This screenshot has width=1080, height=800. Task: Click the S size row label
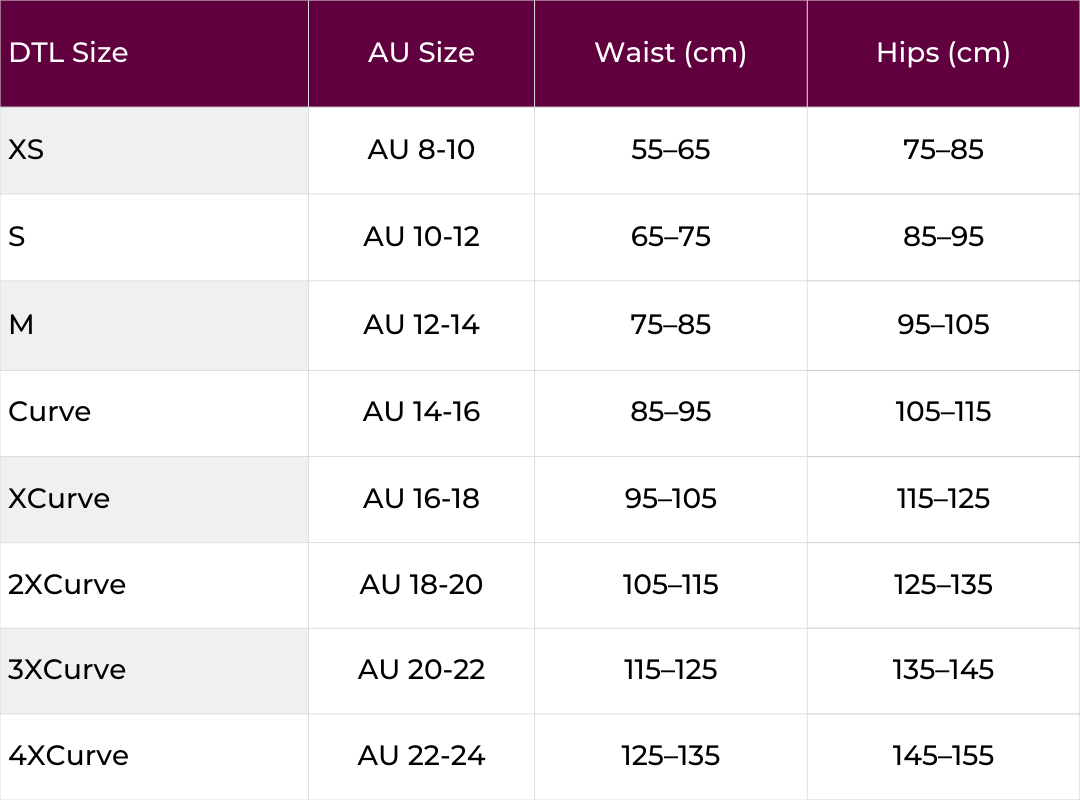pos(17,237)
